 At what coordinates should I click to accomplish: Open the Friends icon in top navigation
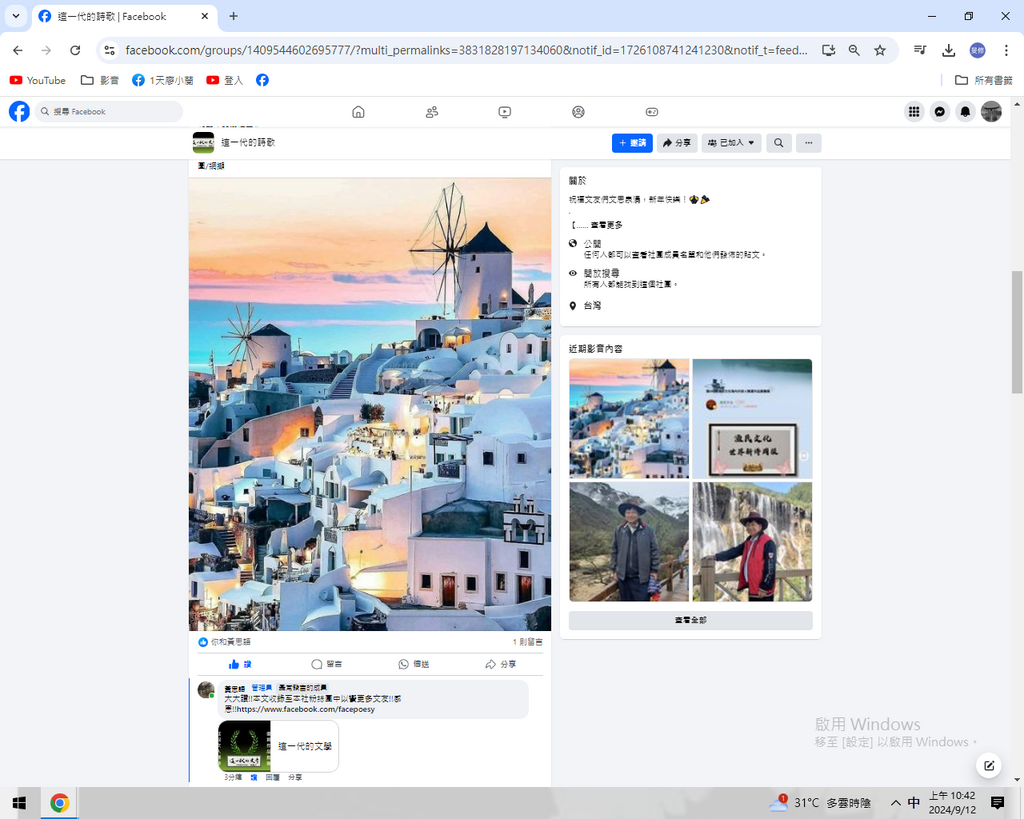tap(432, 112)
